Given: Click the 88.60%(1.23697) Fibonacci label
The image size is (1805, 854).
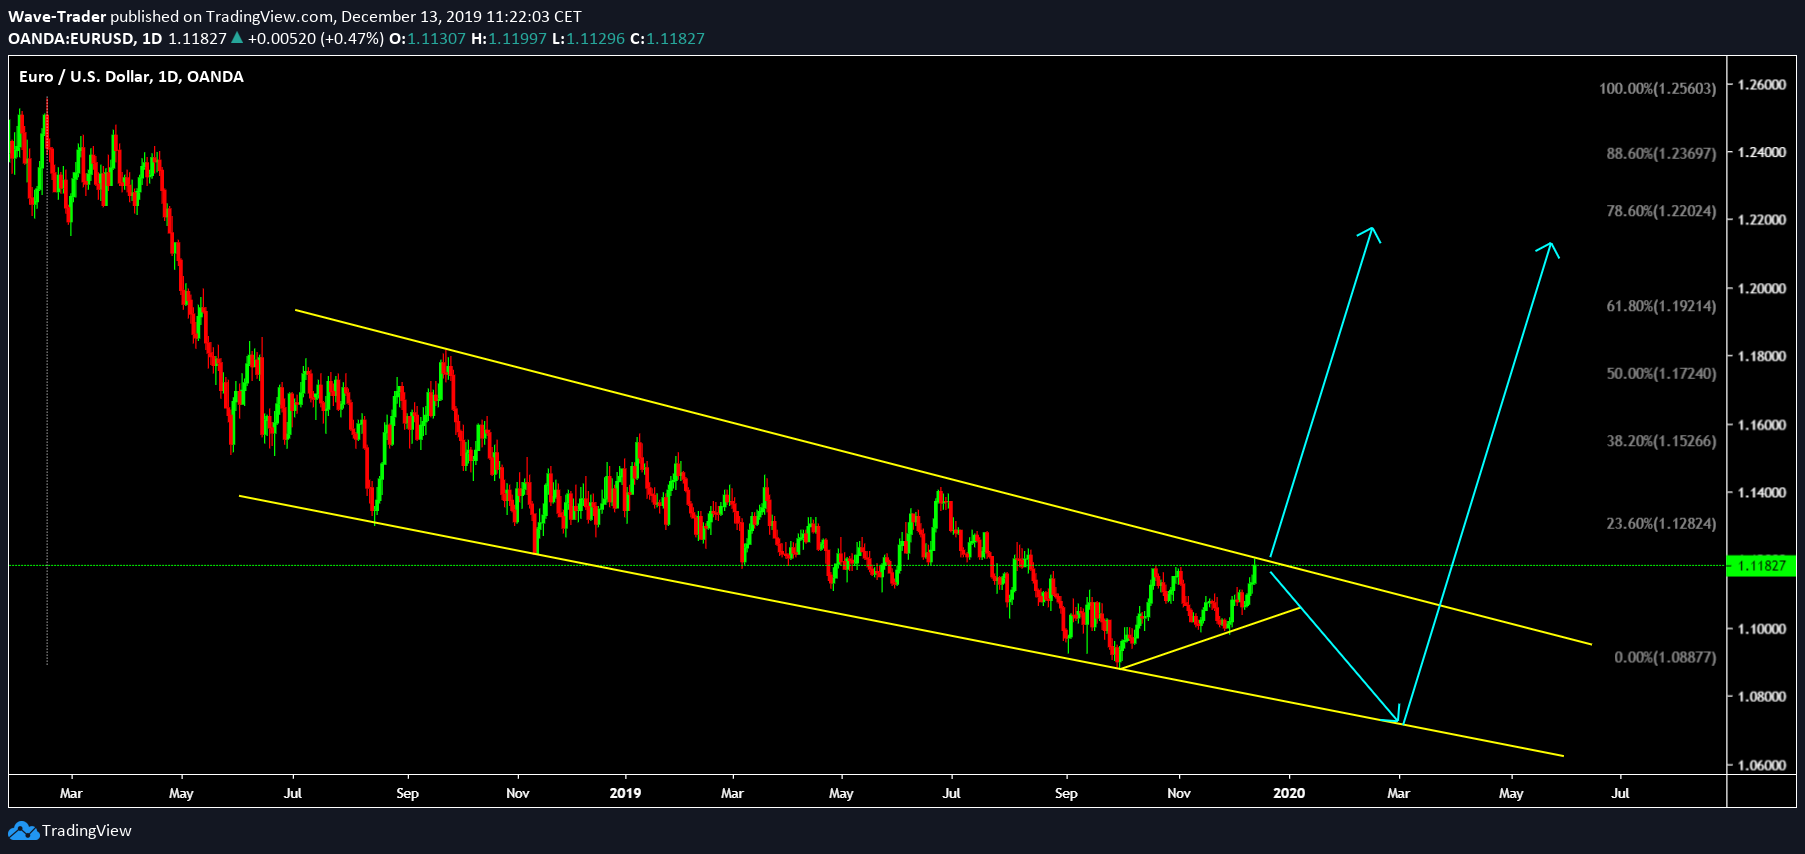Looking at the screenshot, I should 1661,153.
